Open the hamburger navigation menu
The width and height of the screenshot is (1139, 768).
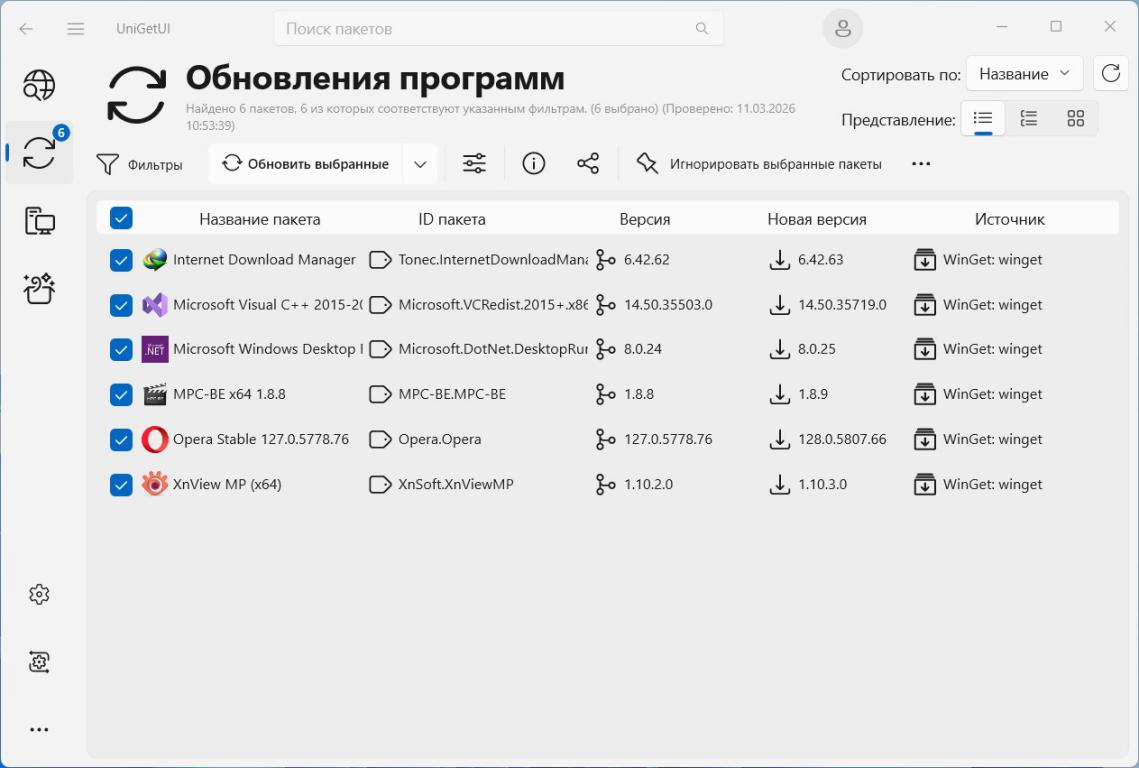pyautogui.click(x=76, y=29)
